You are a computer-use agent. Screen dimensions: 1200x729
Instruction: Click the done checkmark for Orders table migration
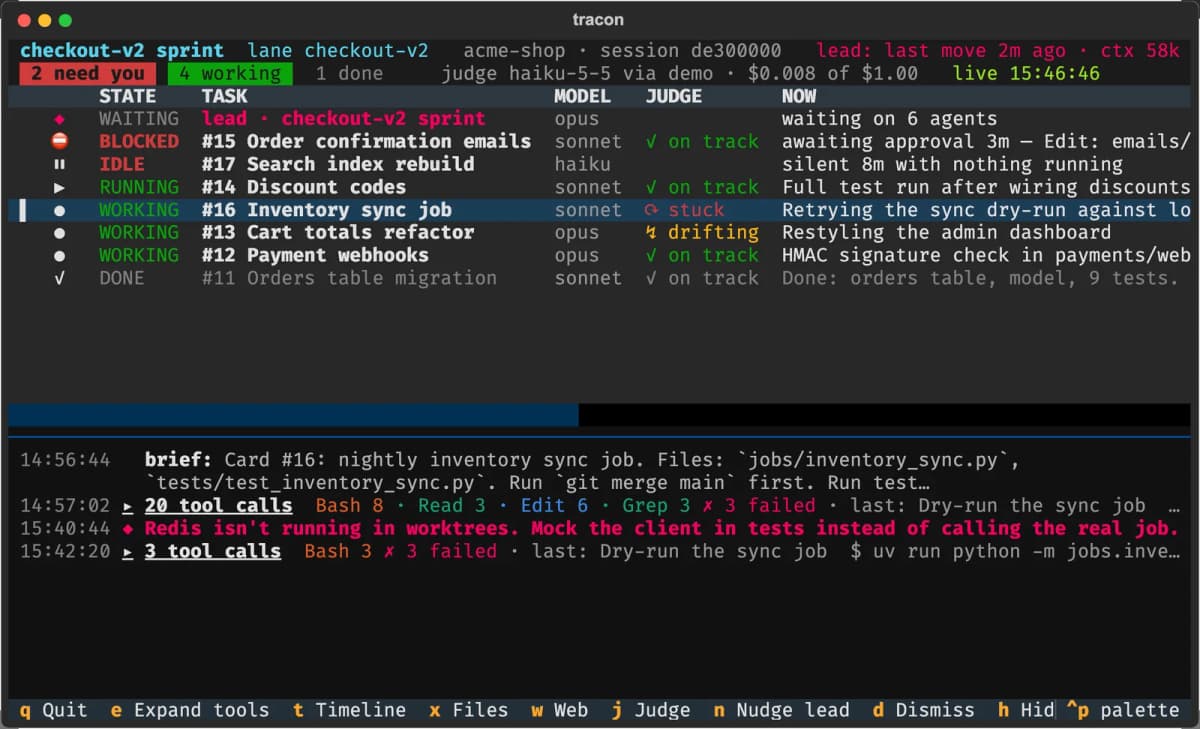point(59,278)
